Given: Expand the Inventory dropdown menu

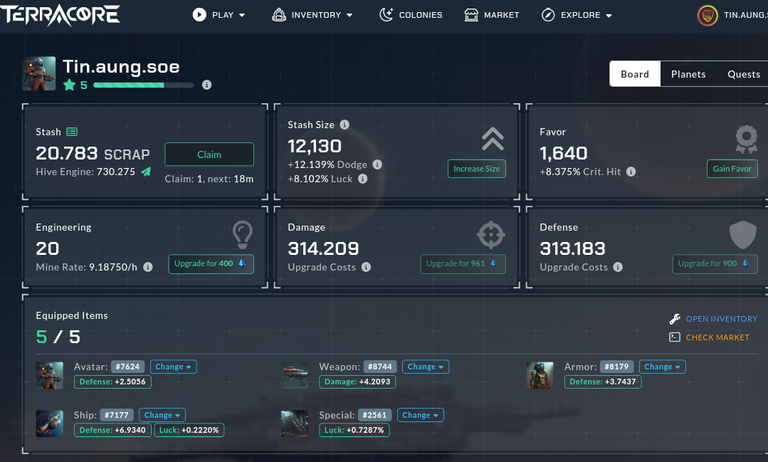Looking at the screenshot, I should [312, 15].
